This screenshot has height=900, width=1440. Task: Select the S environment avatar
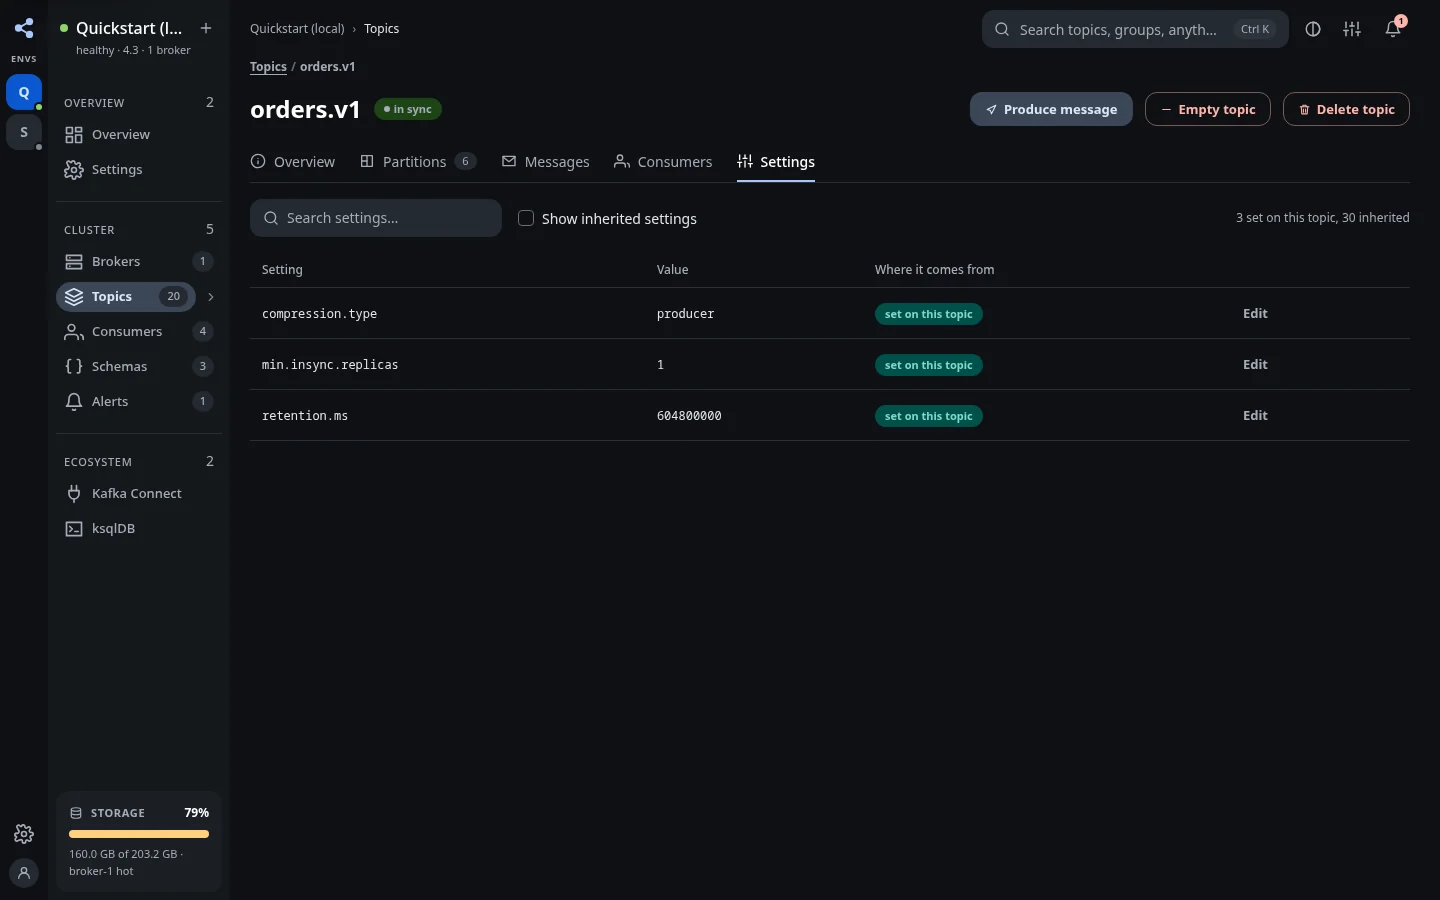[x=24, y=132]
